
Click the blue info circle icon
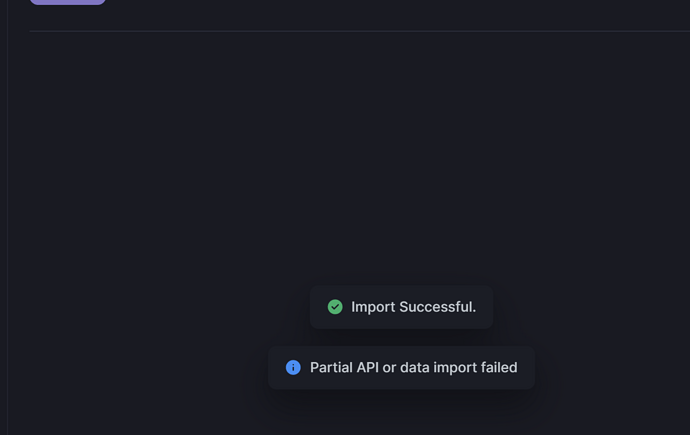coord(293,367)
